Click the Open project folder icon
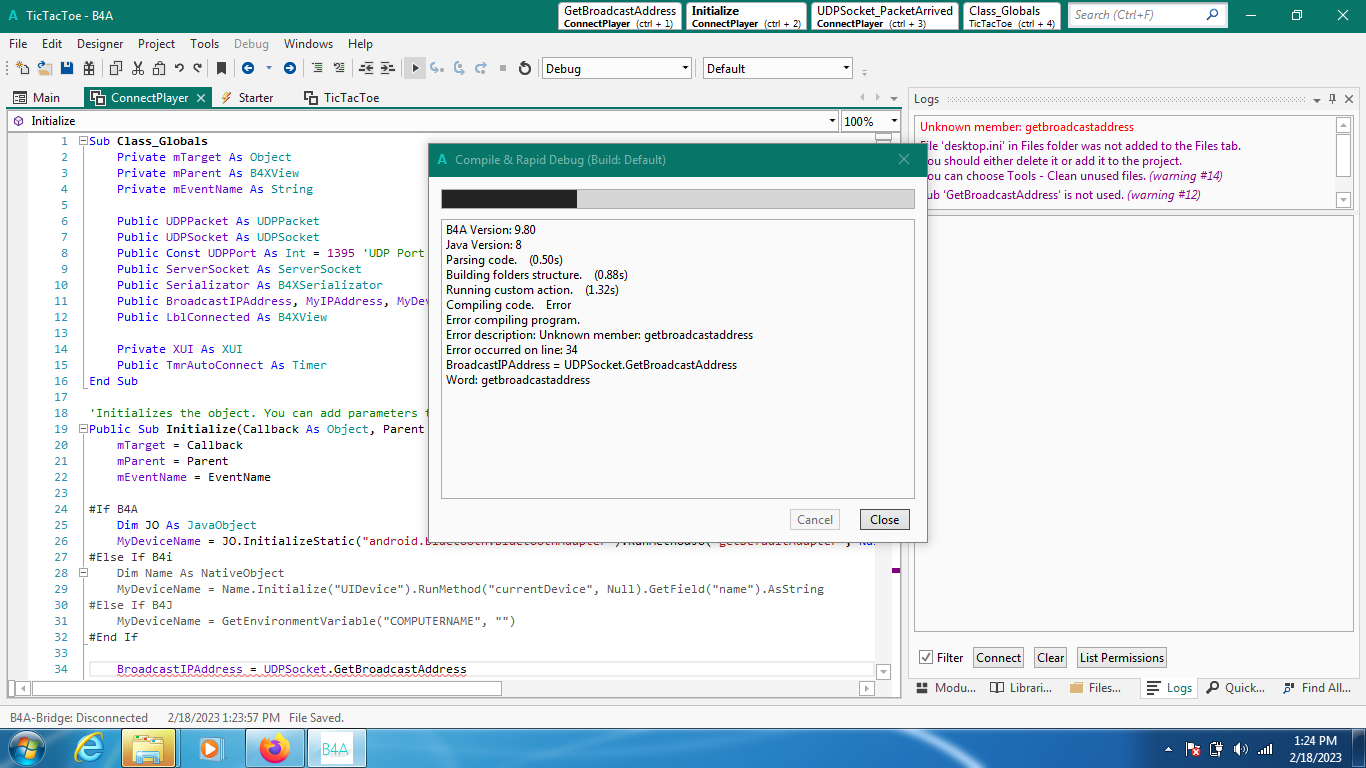 coord(45,68)
